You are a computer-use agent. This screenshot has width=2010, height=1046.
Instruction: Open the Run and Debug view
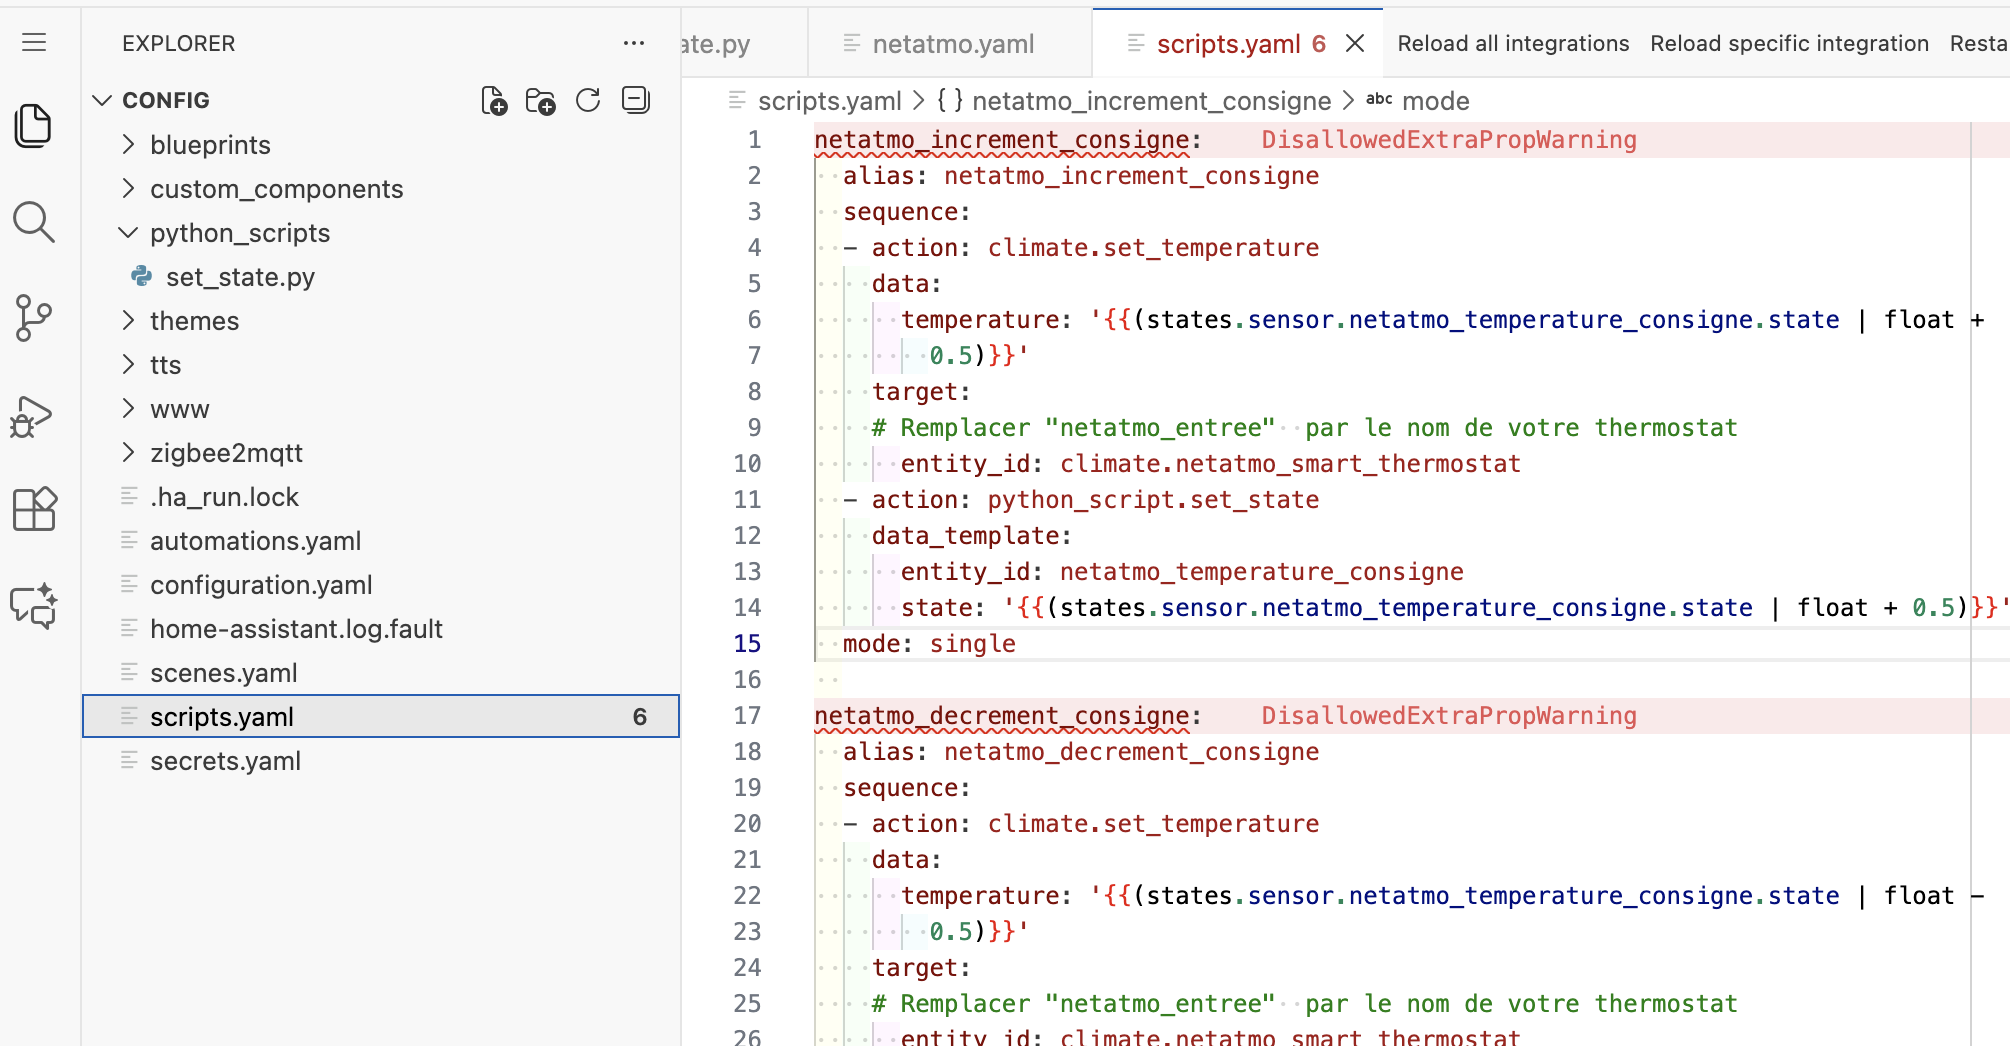tap(34, 416)
